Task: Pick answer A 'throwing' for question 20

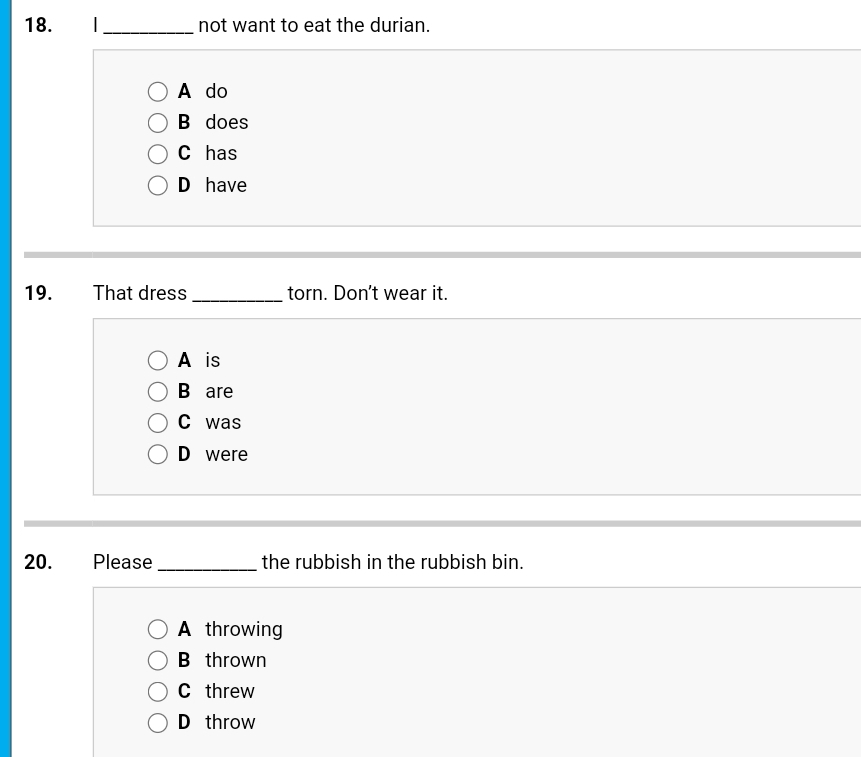Action: tap(157, 629)
